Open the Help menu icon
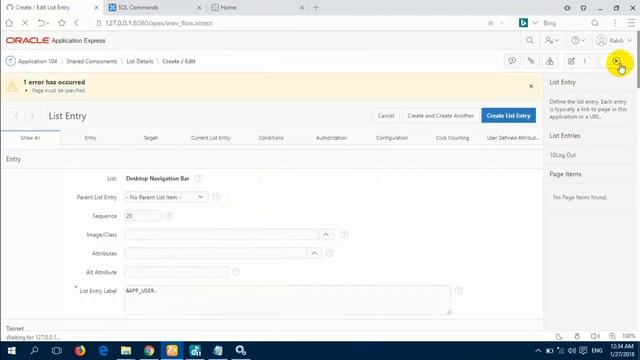Image resolution: width=640 pixels, height=360 pixels. [x=578, y=40]
